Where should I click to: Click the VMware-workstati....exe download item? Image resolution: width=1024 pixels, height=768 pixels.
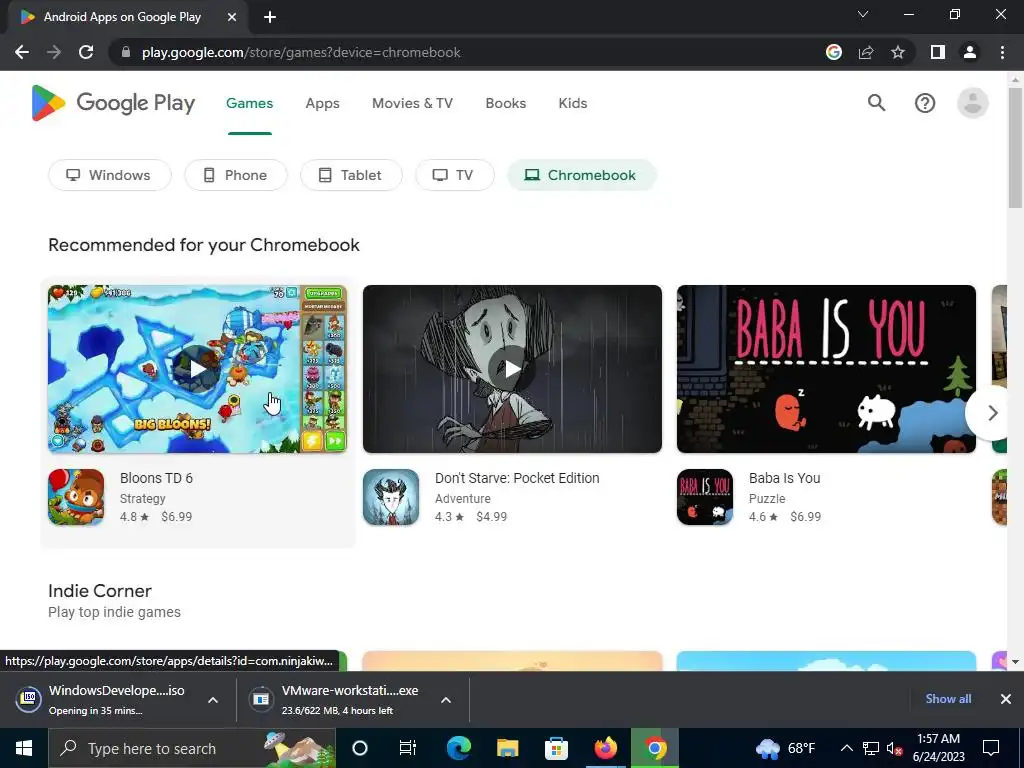tap(338, 699)
